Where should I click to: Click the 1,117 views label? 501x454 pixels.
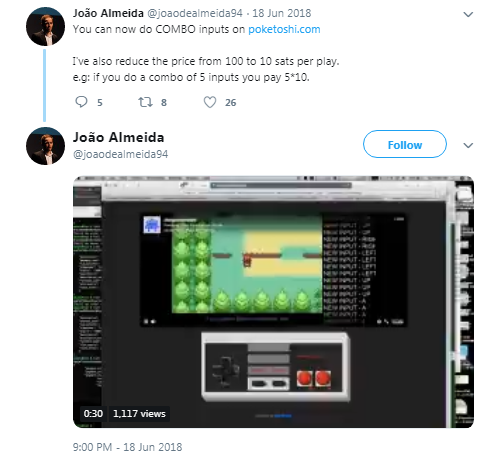click(139, 414)
